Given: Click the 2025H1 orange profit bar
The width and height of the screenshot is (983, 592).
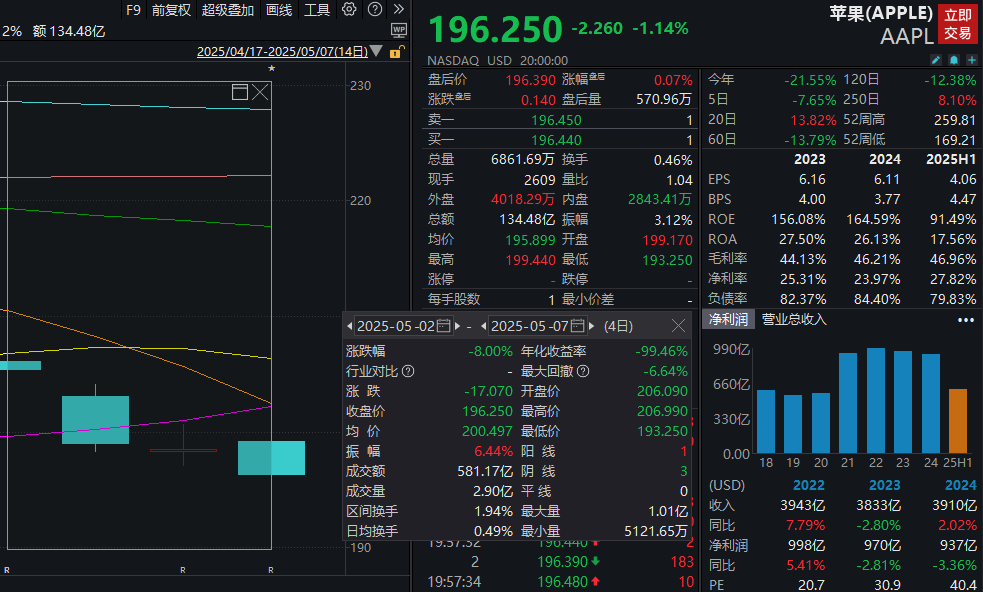Looking at the screenshot, I should click(958, 421).
